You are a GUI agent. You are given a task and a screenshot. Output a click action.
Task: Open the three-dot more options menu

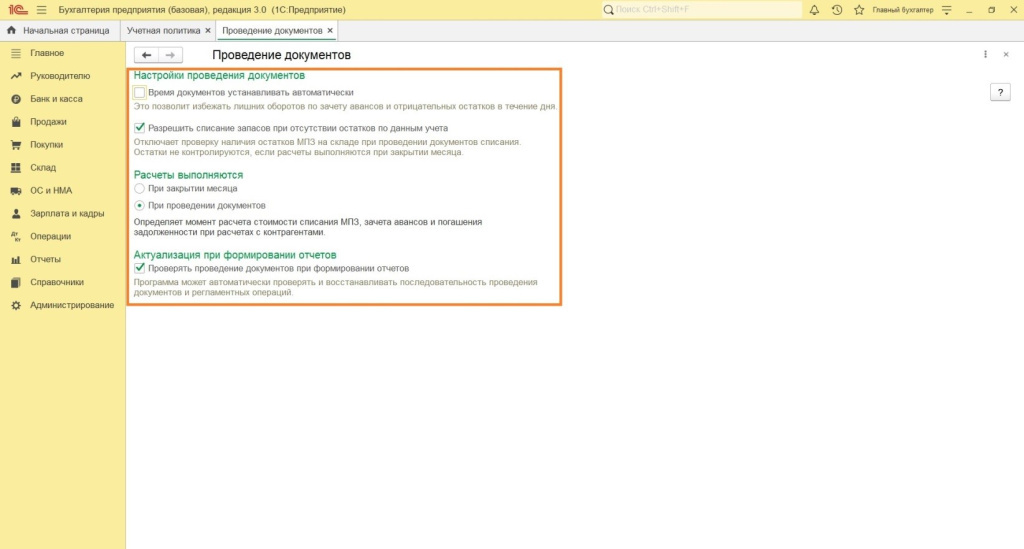985,55
